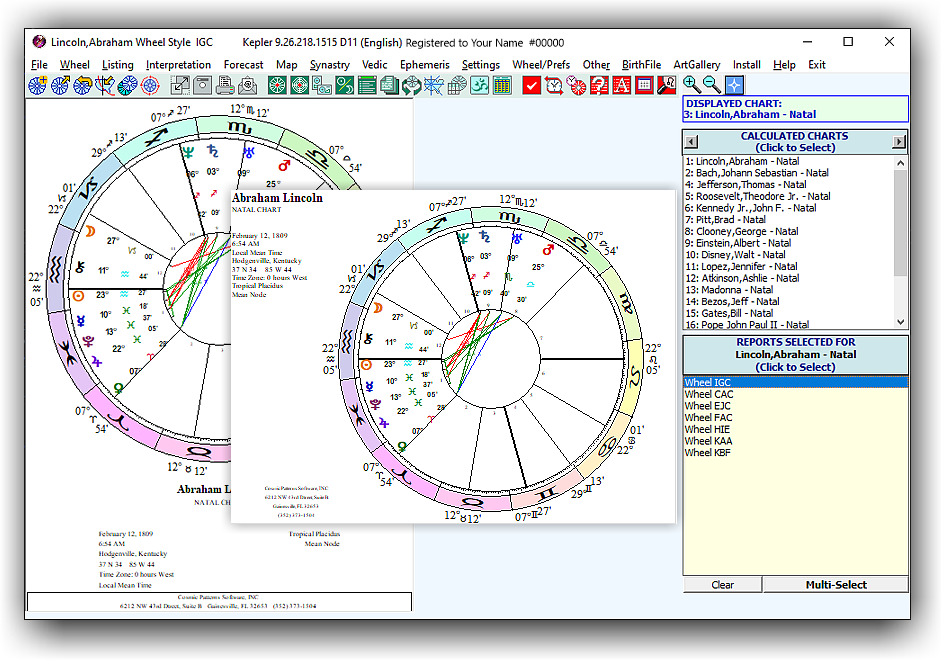Click the left arrow on Calculated Charts header
Viewport: 941px width, 660px height.
691,142
